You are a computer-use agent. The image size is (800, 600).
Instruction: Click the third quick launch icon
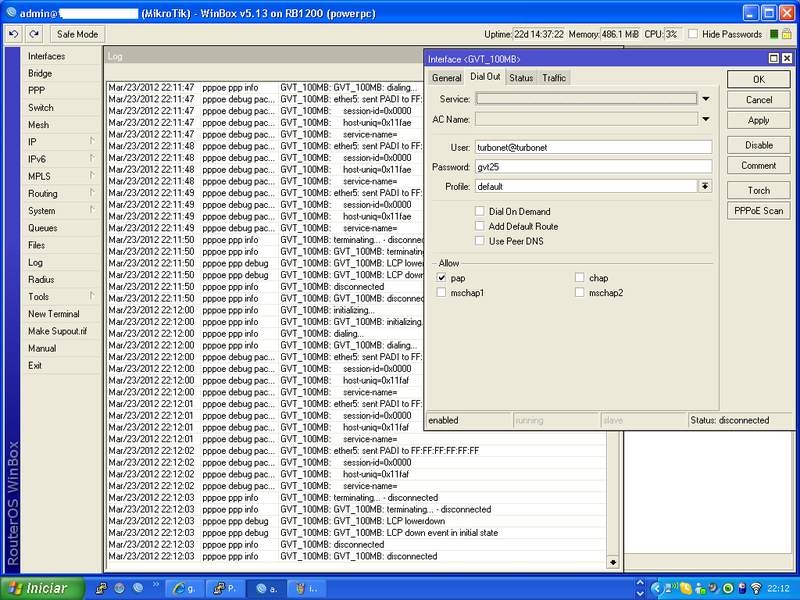tap(138, 588)
